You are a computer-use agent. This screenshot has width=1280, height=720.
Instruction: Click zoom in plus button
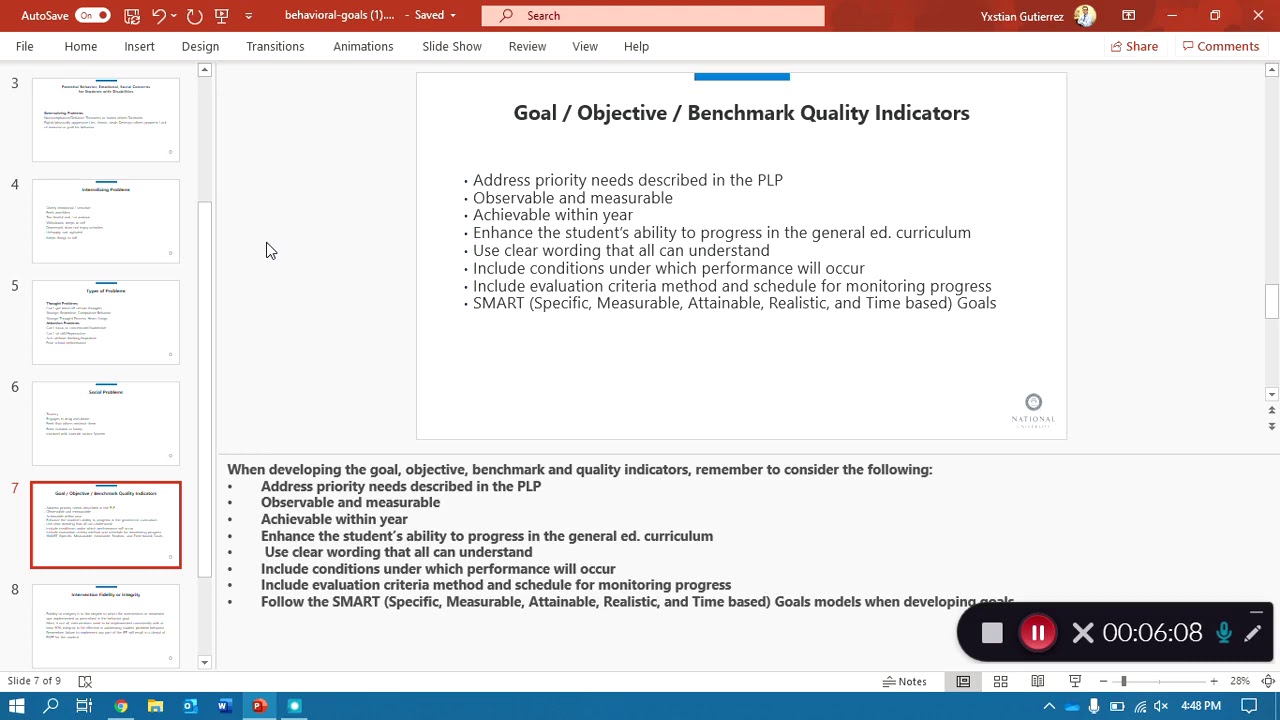[x=1214, y=681]
